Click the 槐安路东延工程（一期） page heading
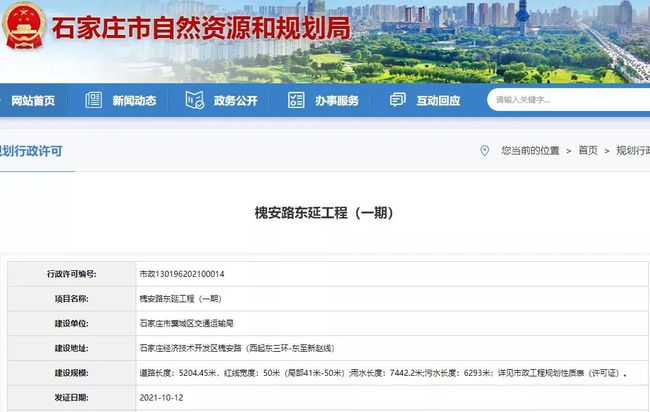The width and height of the screenshot is (650, 412). pos(325,213)
